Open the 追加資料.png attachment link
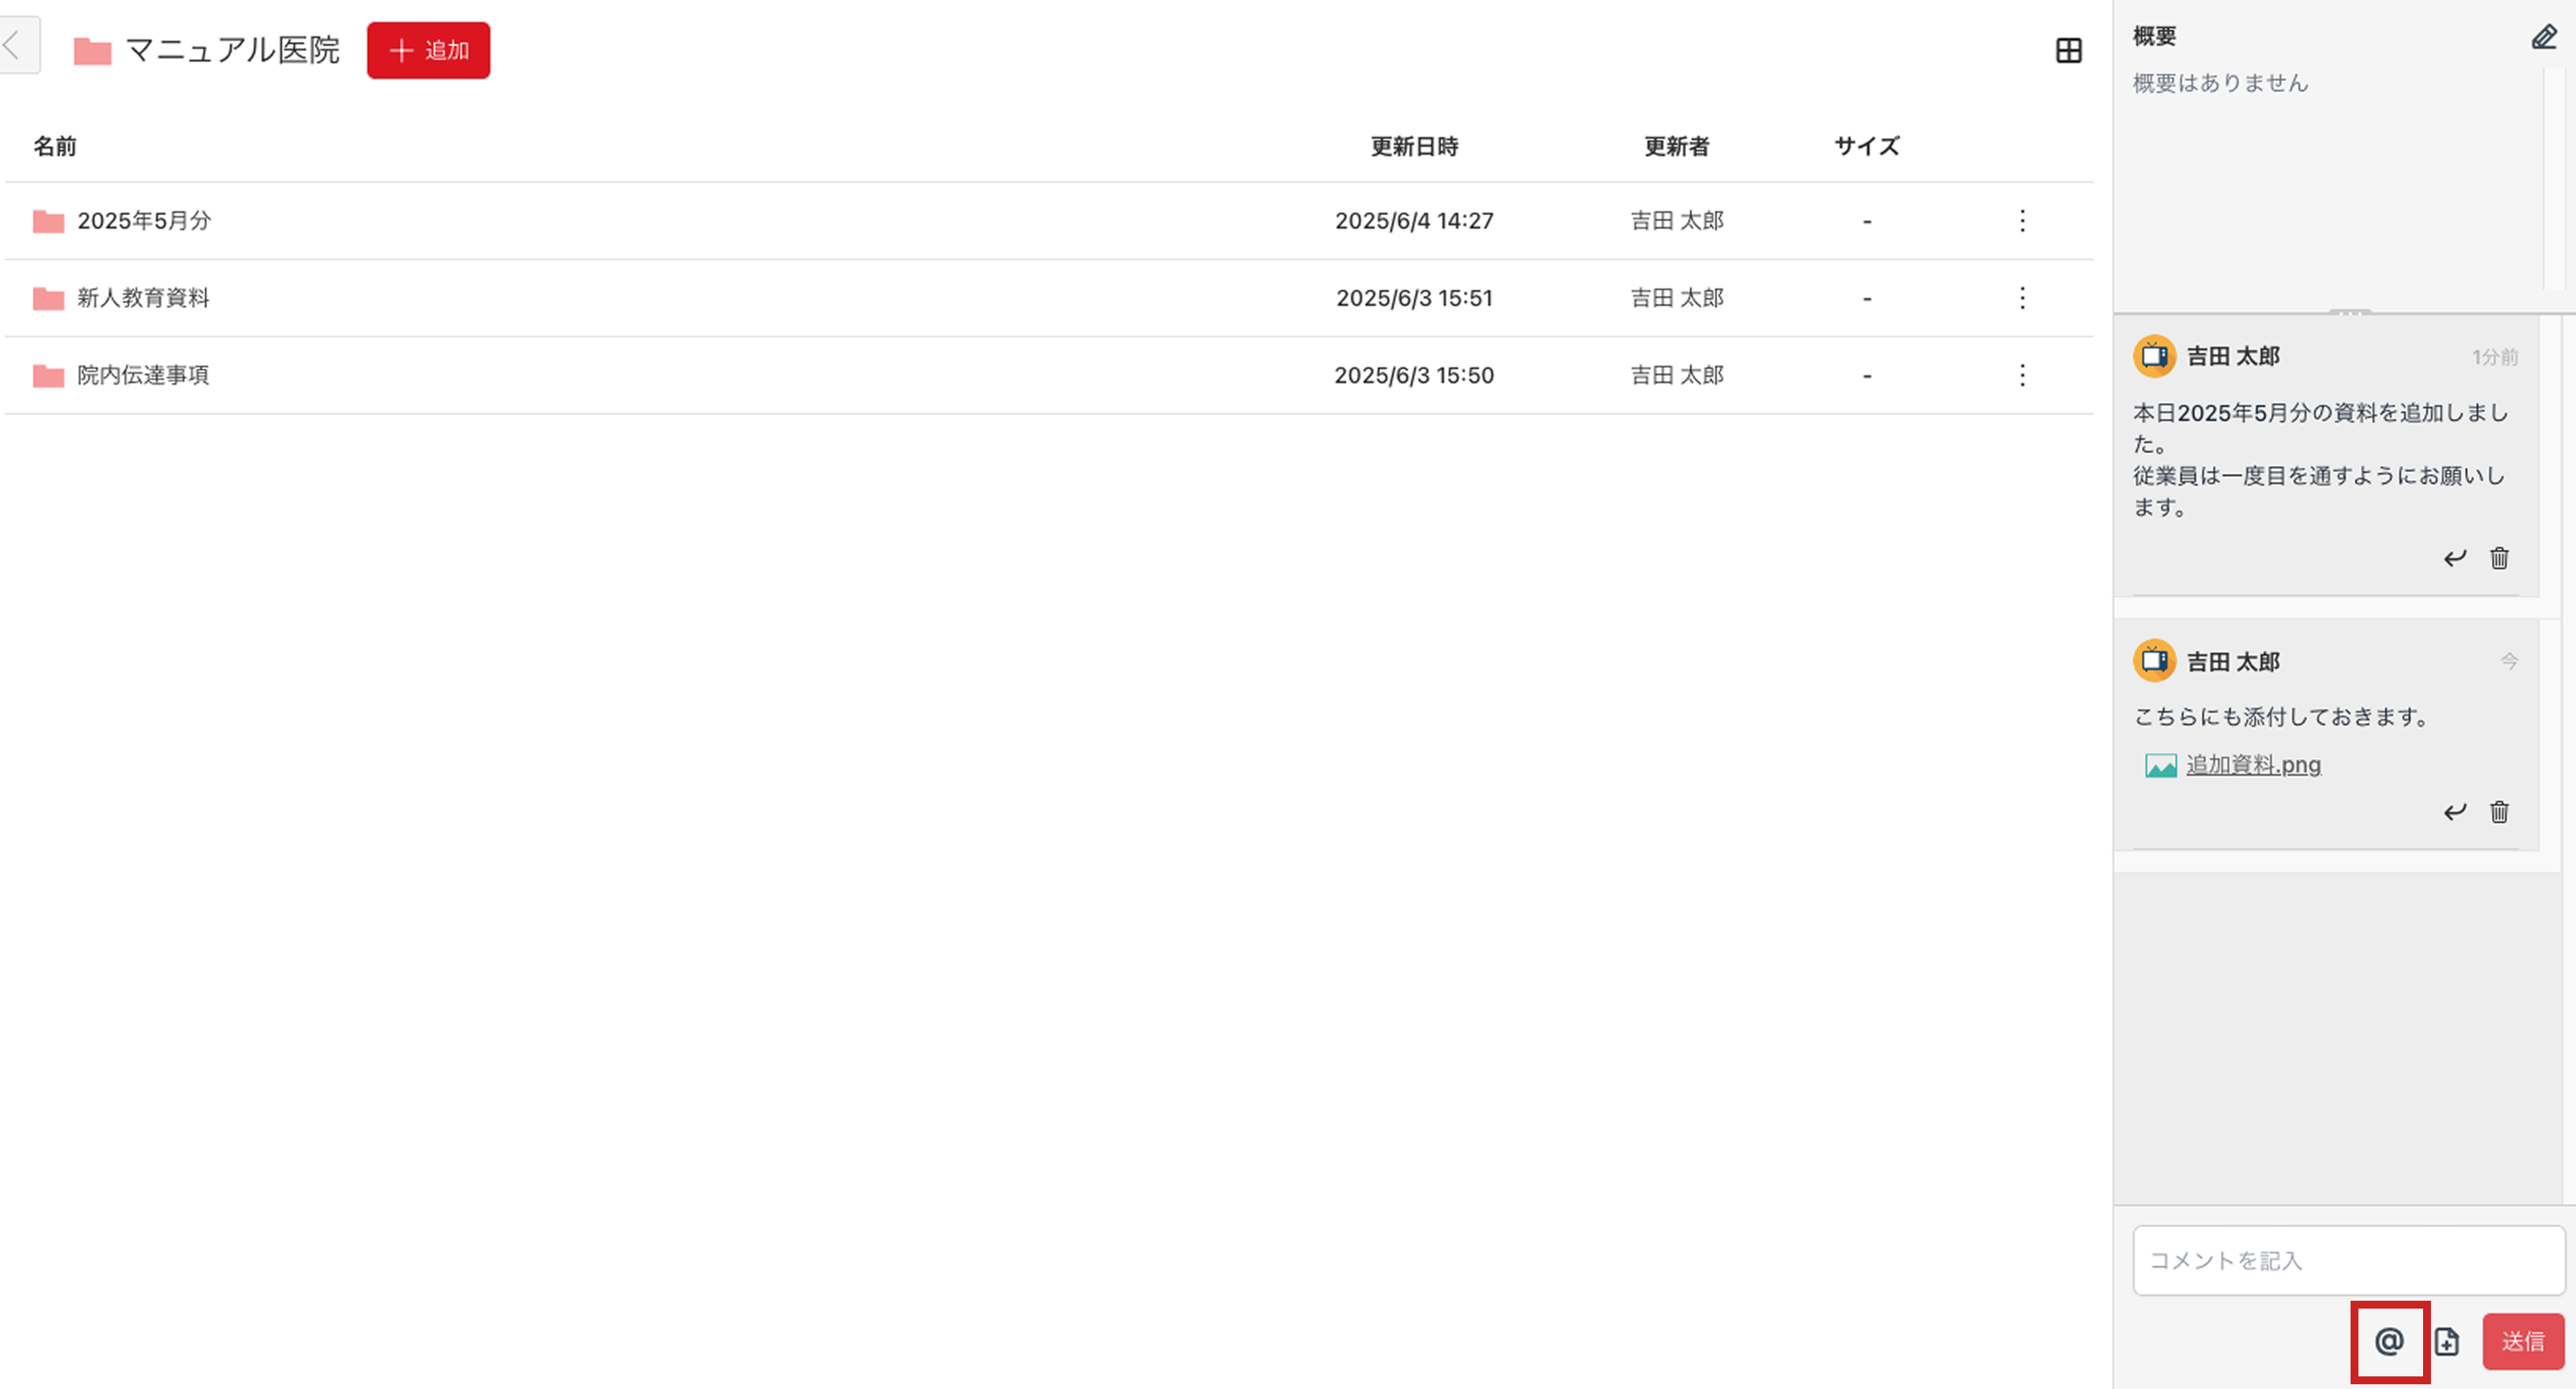This screenshot has height=1389, width=2576. [2253, 765]
